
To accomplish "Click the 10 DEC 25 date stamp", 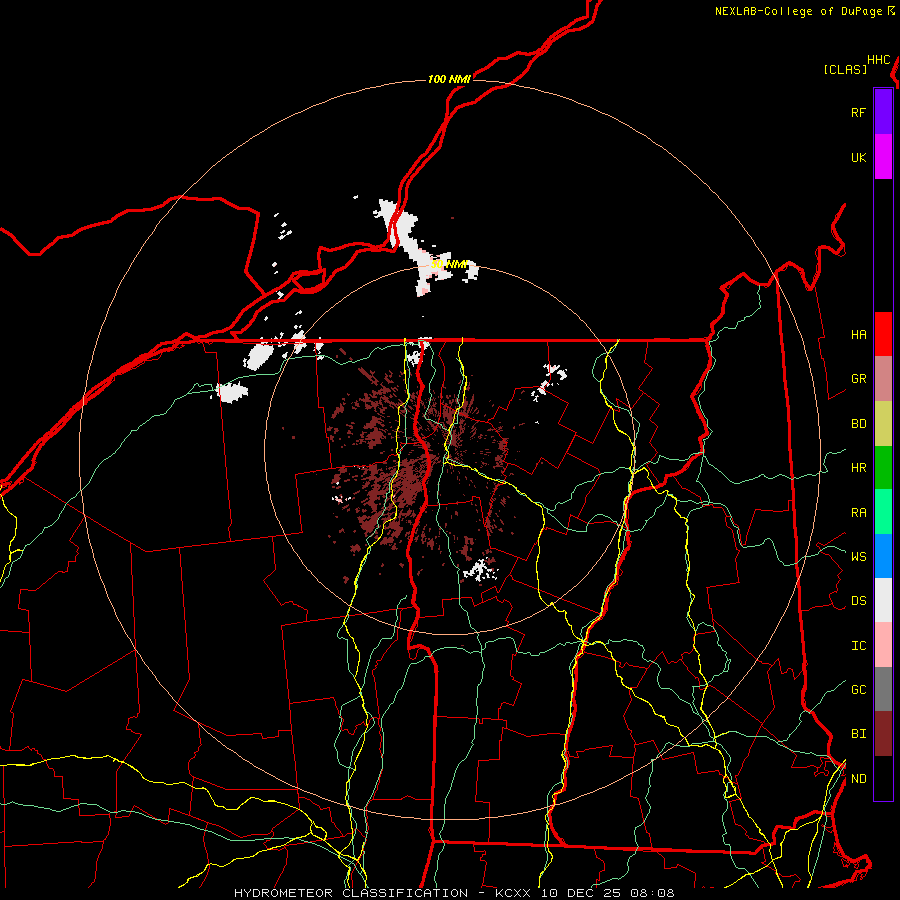I will click(x=580, y=893).
